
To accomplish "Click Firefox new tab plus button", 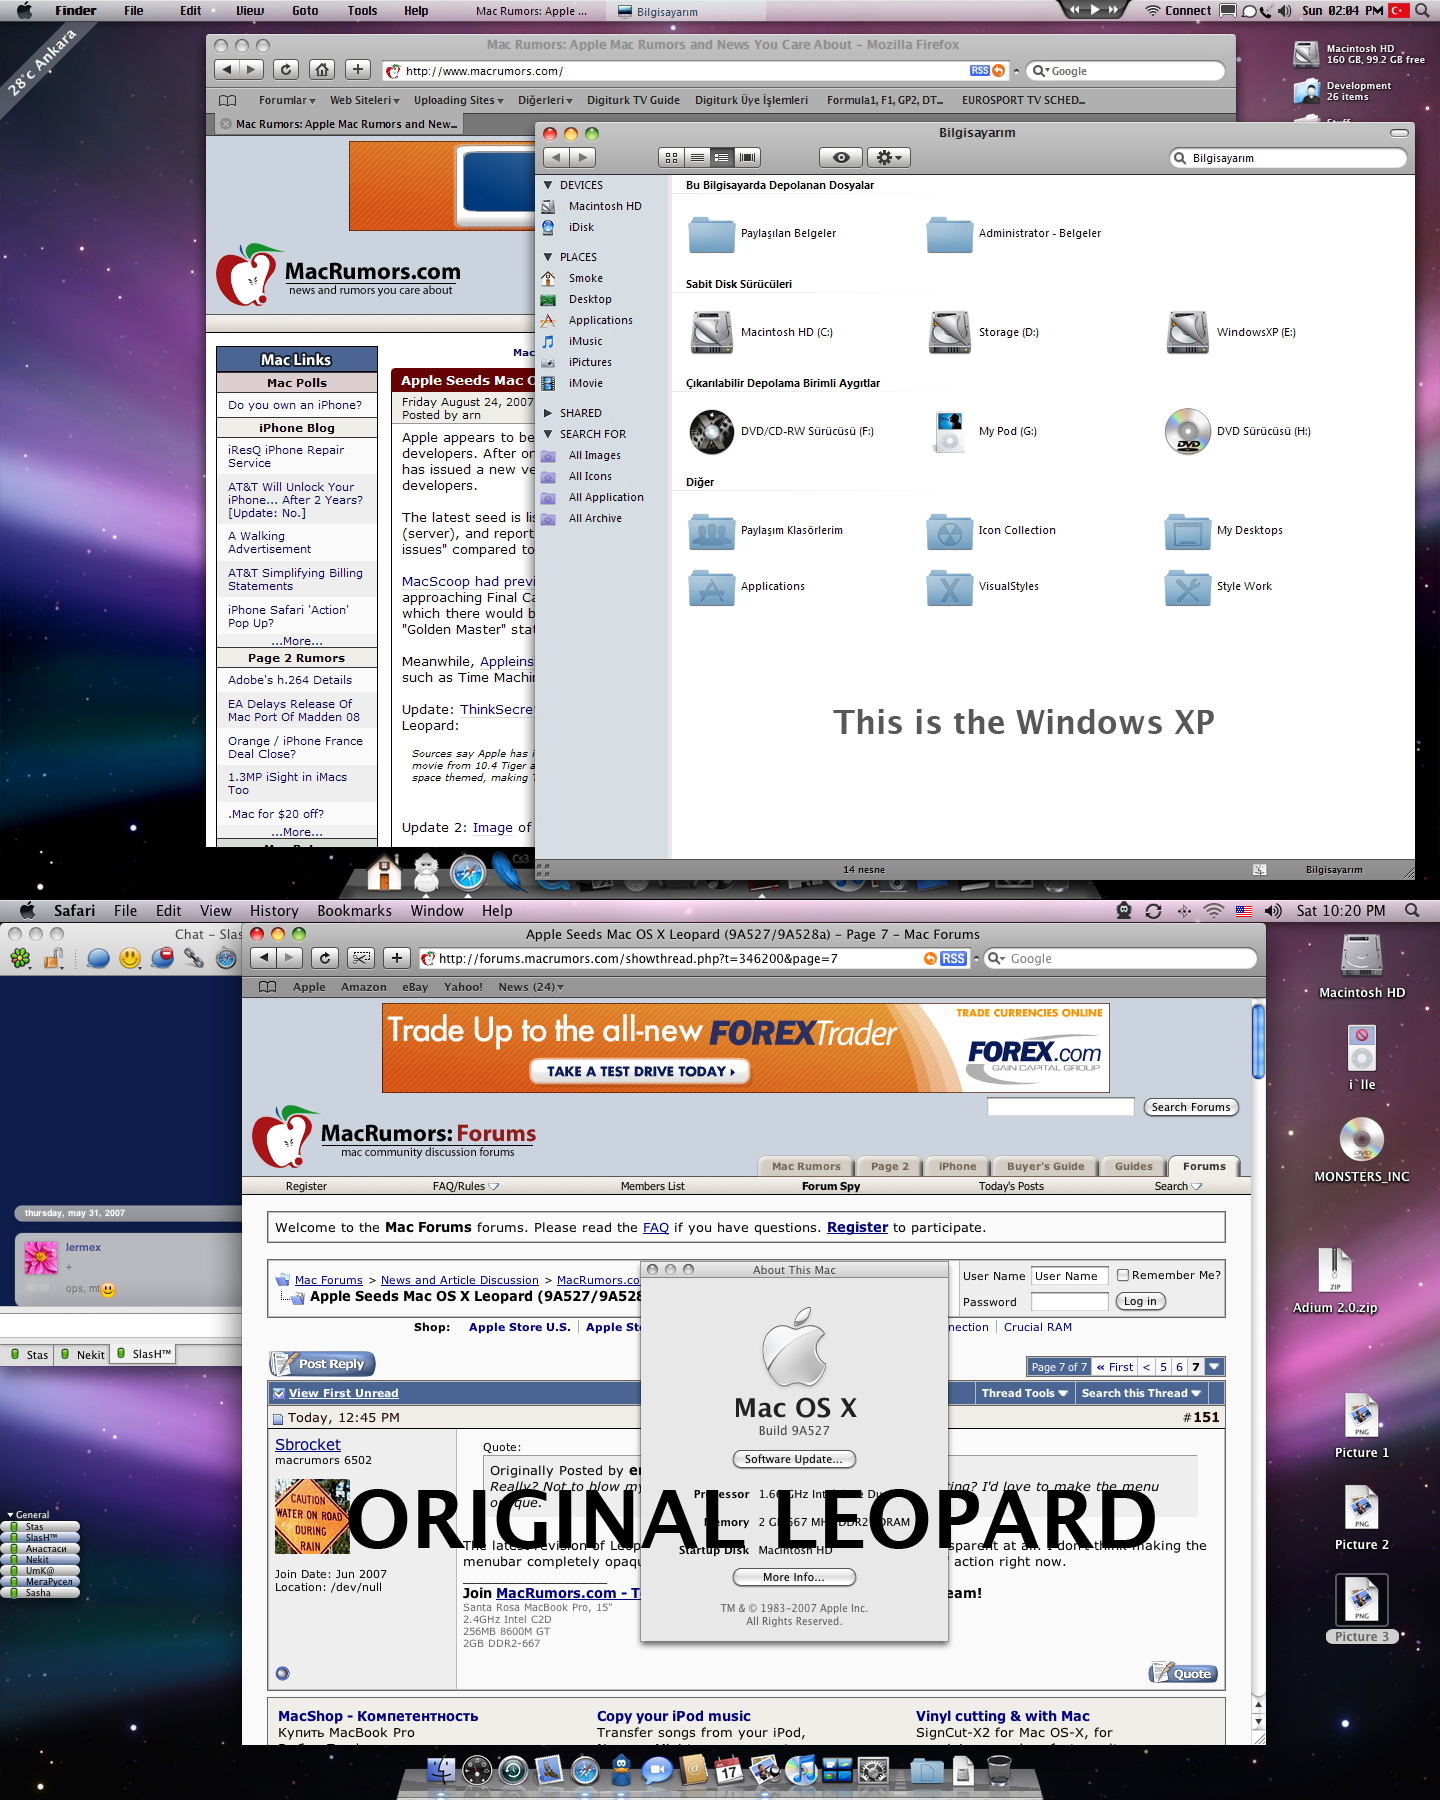I will point(357,70).
